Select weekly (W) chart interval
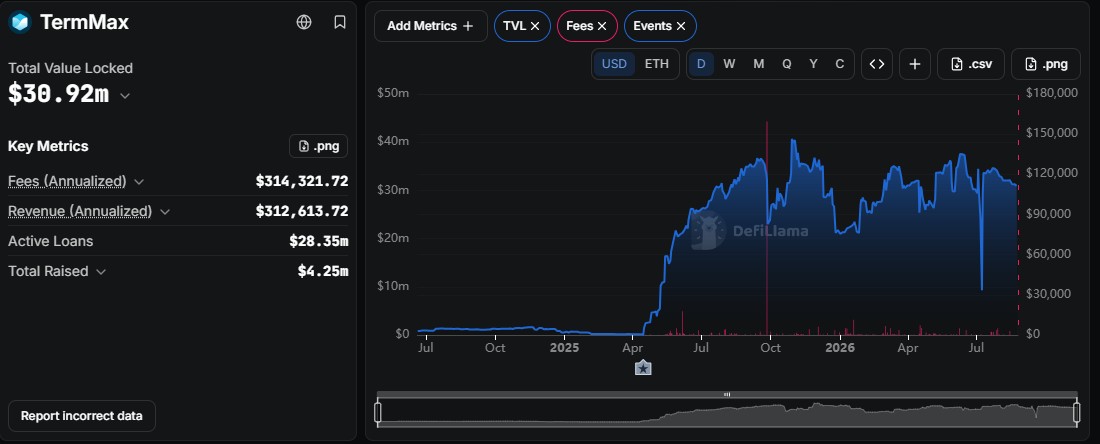 (x=729, y=64)
